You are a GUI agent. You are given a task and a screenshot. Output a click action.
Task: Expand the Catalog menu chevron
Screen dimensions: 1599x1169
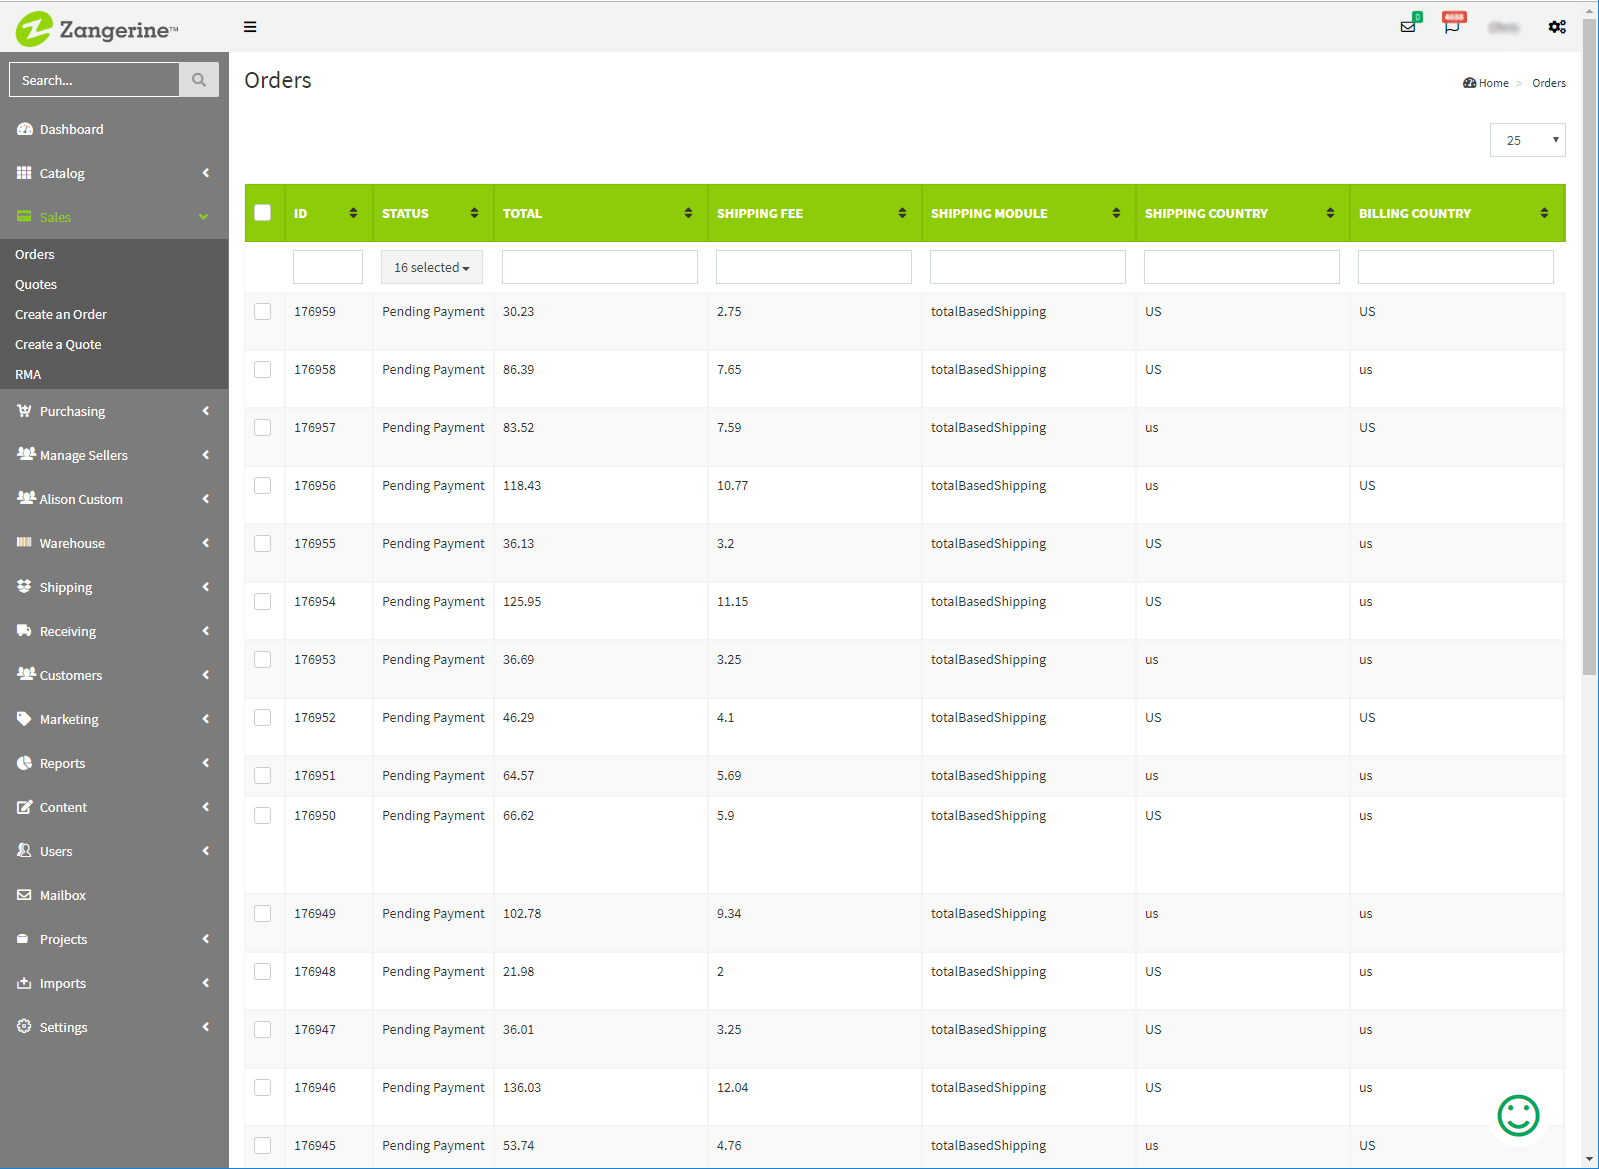[206, 173]
